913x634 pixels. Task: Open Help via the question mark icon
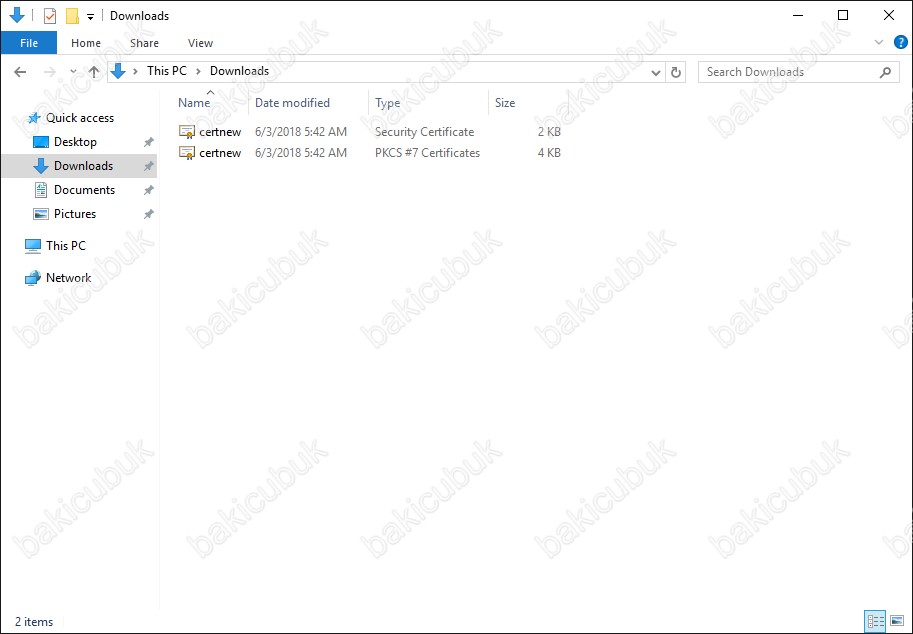[x=900, y=42]
